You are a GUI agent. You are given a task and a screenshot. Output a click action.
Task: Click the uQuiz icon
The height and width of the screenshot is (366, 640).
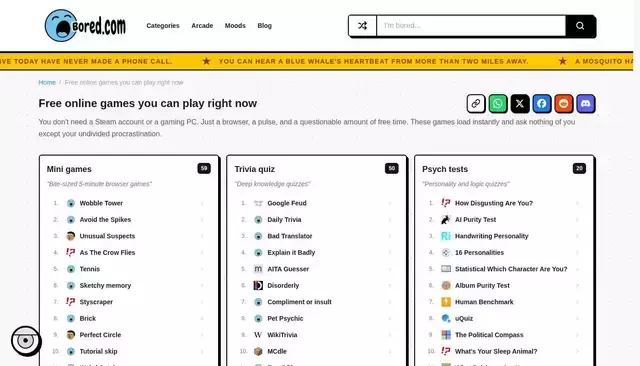click(x=446, y=318)
